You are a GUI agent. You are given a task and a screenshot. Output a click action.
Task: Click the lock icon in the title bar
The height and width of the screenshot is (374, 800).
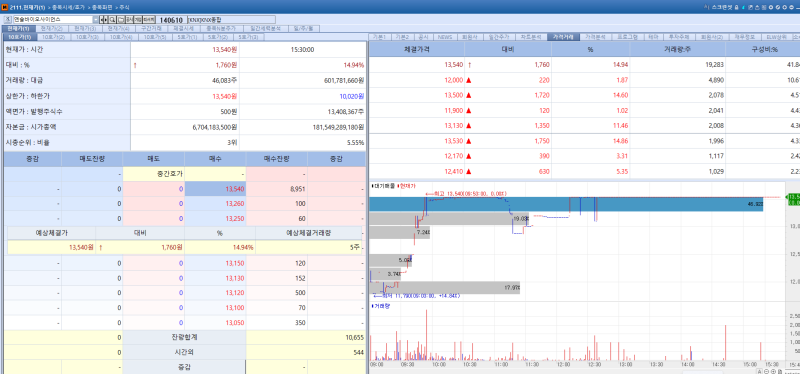(x=736, y=7)
